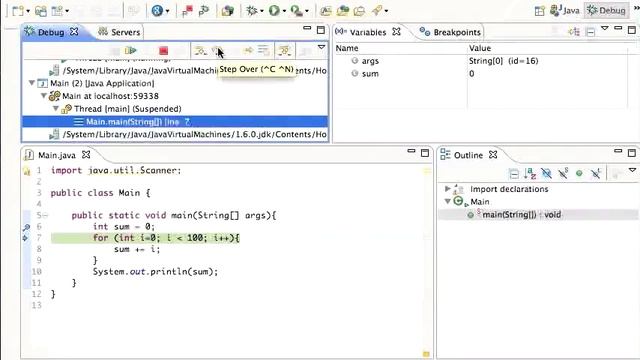Open Debug launch dropdown arrow

click(x=262, y=11)
